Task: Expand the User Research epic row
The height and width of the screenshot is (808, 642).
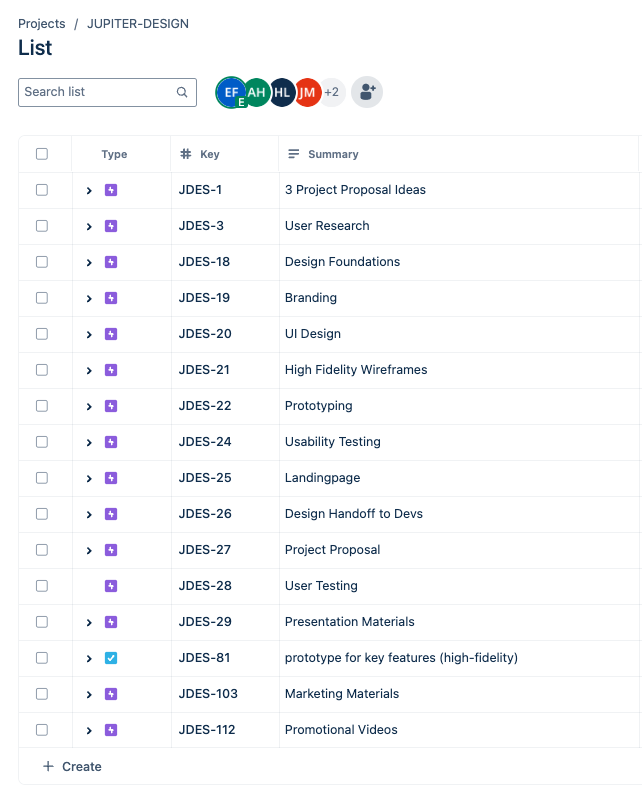Action: click(89, 226)
